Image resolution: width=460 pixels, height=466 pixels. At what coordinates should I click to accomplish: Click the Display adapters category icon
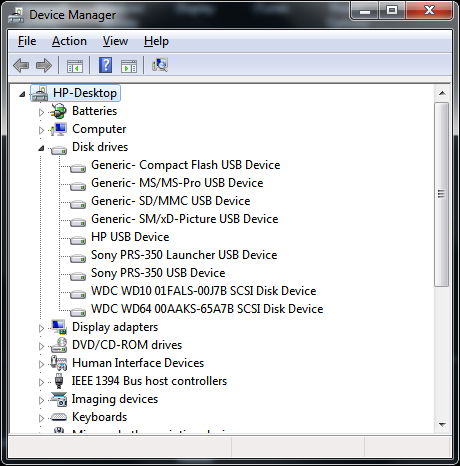(x=59, y=327)
